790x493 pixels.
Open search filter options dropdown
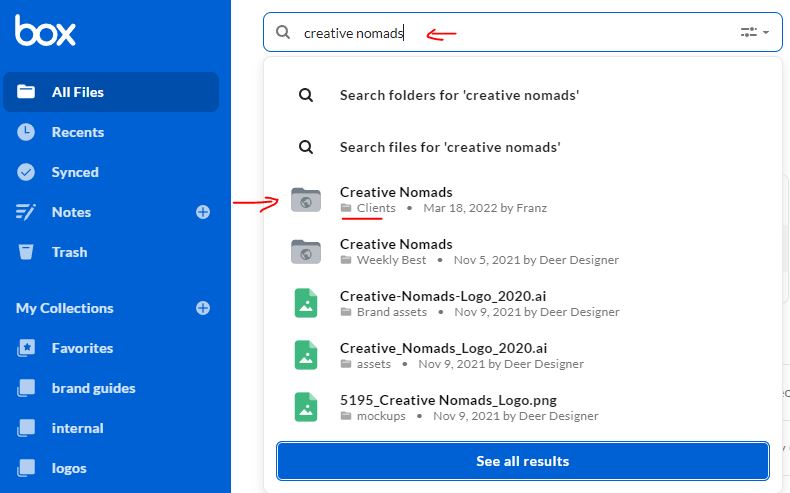[754, 32]
